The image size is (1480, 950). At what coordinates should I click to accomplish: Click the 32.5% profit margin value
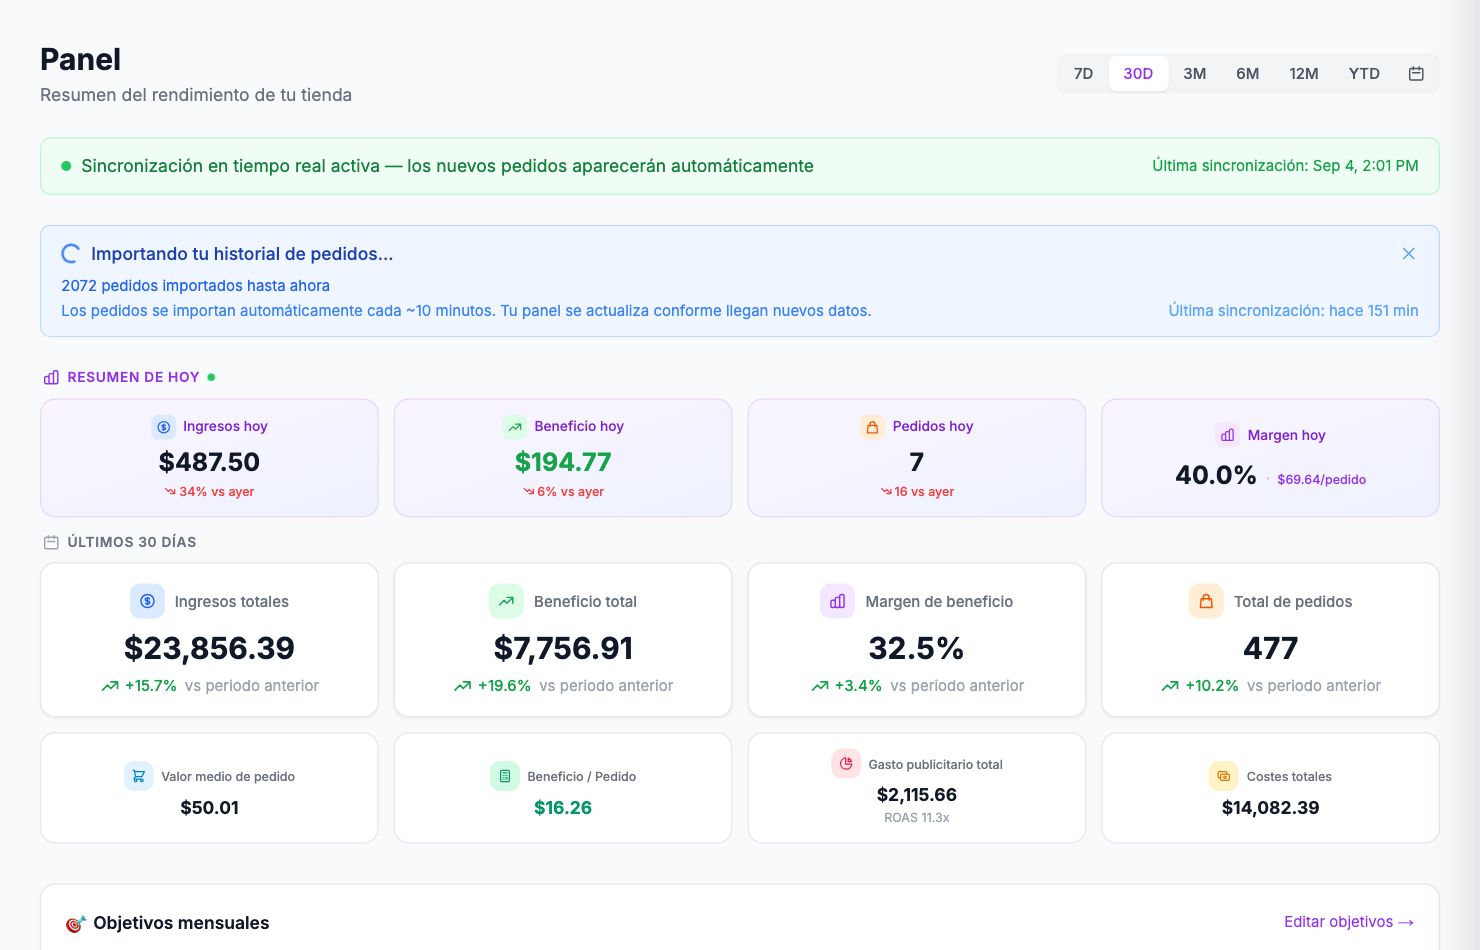coord(916,648)
